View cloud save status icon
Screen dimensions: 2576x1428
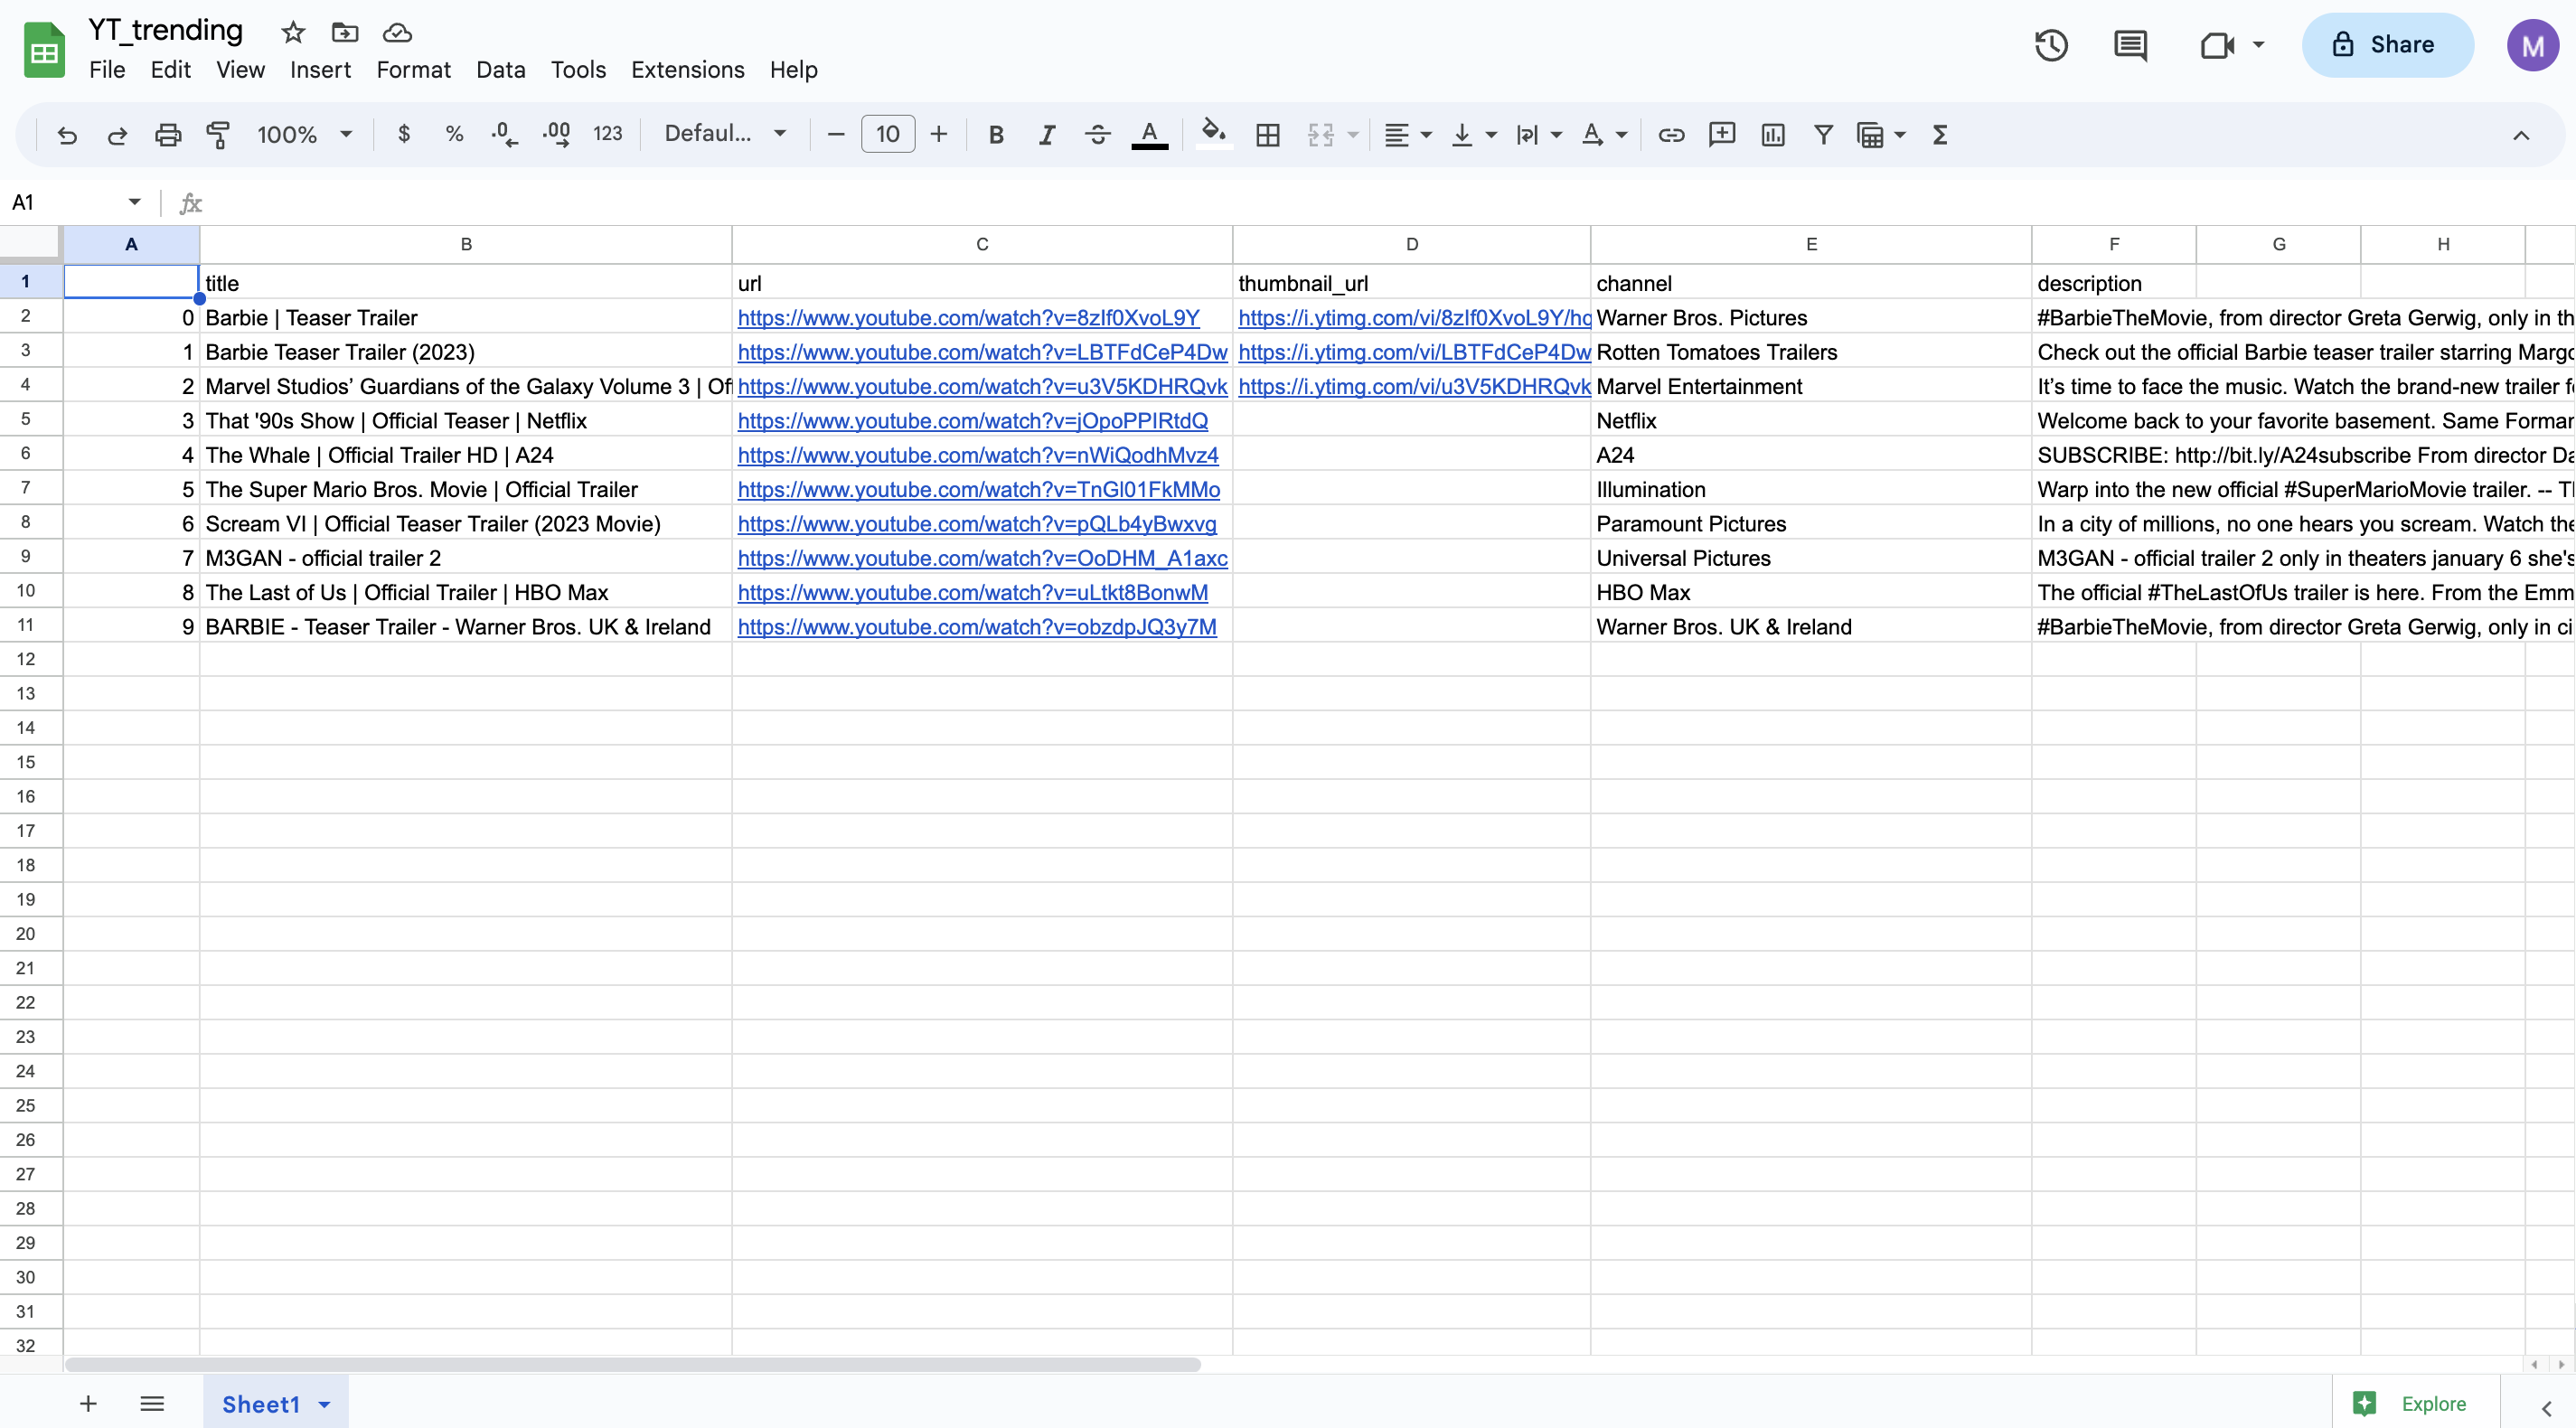(397, 32)
